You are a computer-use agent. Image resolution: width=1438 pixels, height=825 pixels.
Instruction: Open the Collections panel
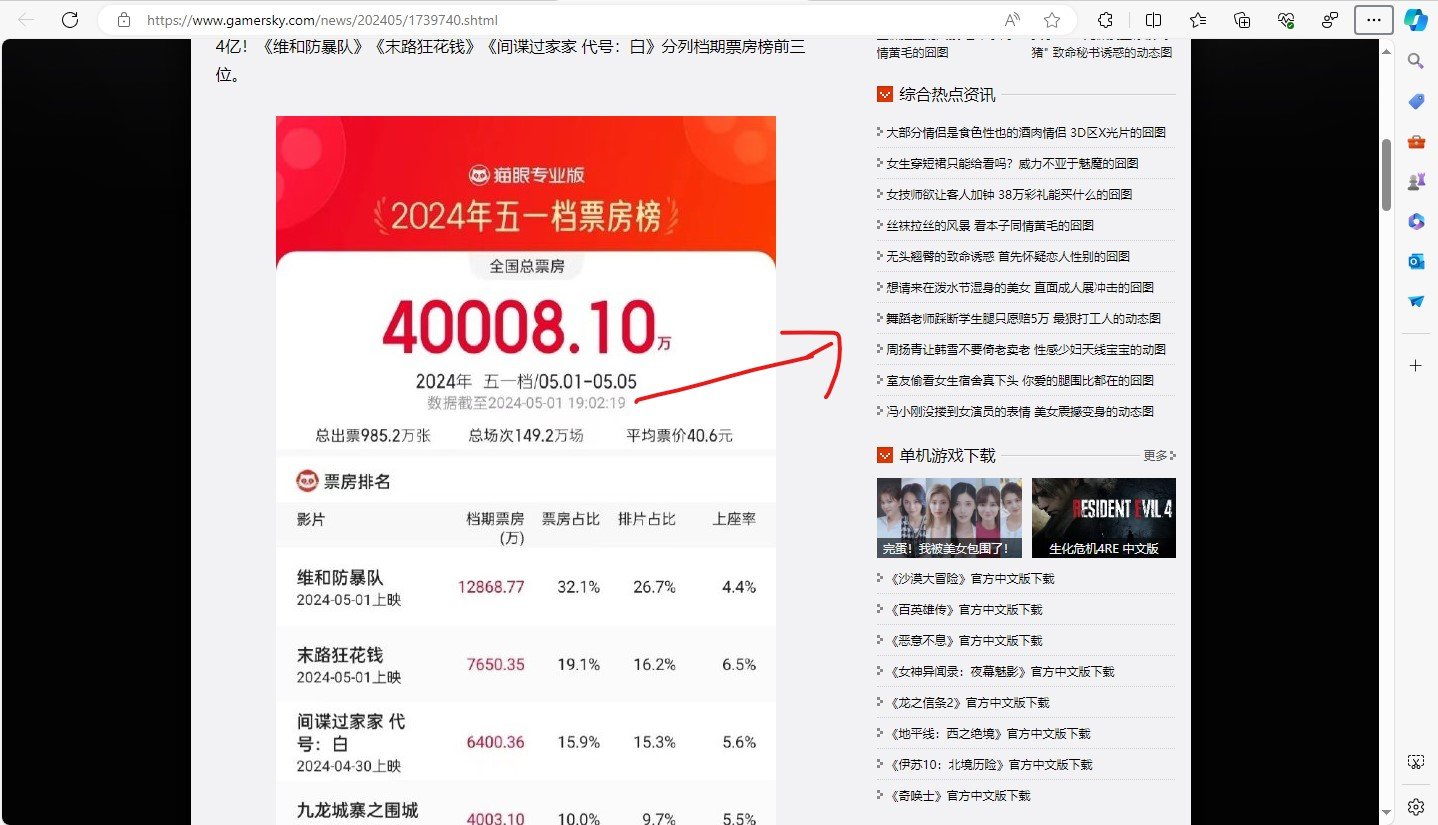coord(1242,20)
